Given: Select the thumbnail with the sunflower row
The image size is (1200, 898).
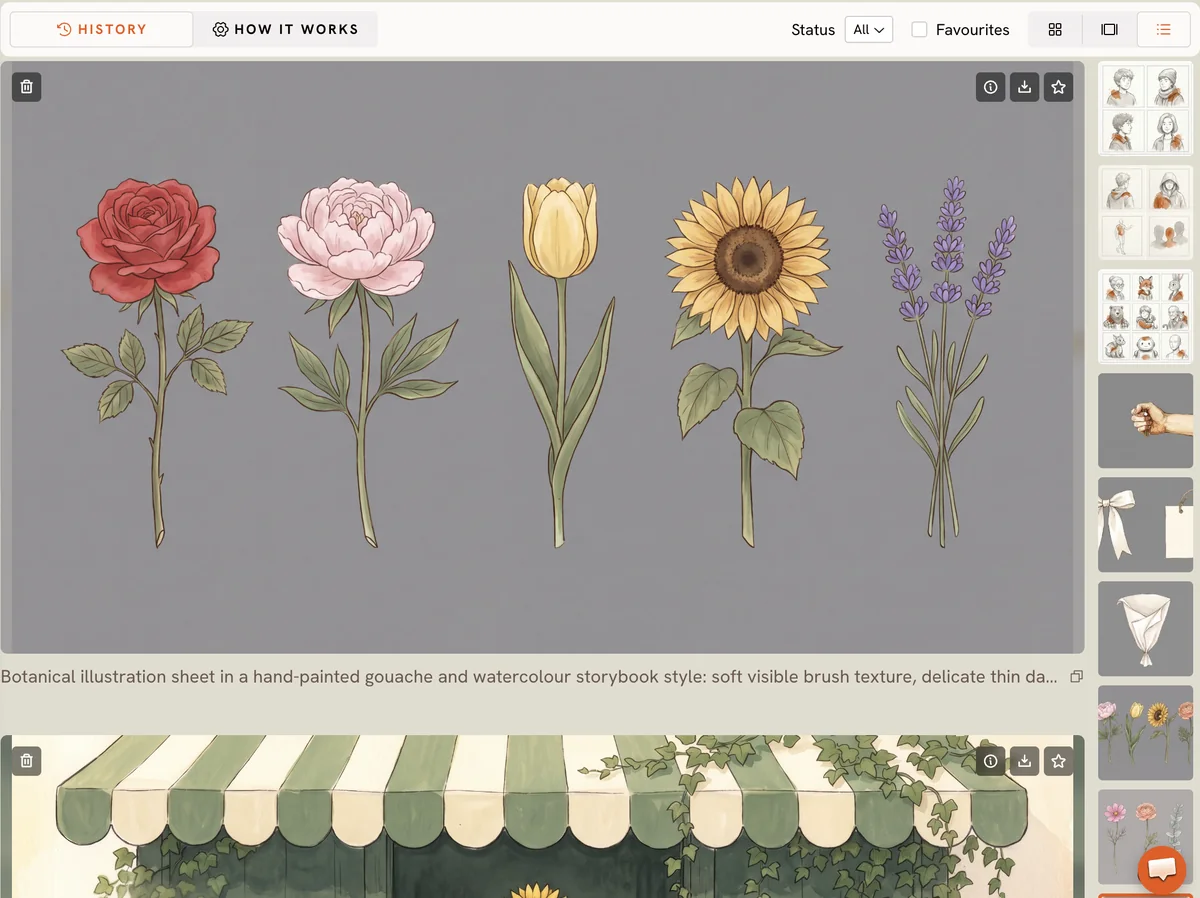Looking at the screenshot, I should point(1146,733).
